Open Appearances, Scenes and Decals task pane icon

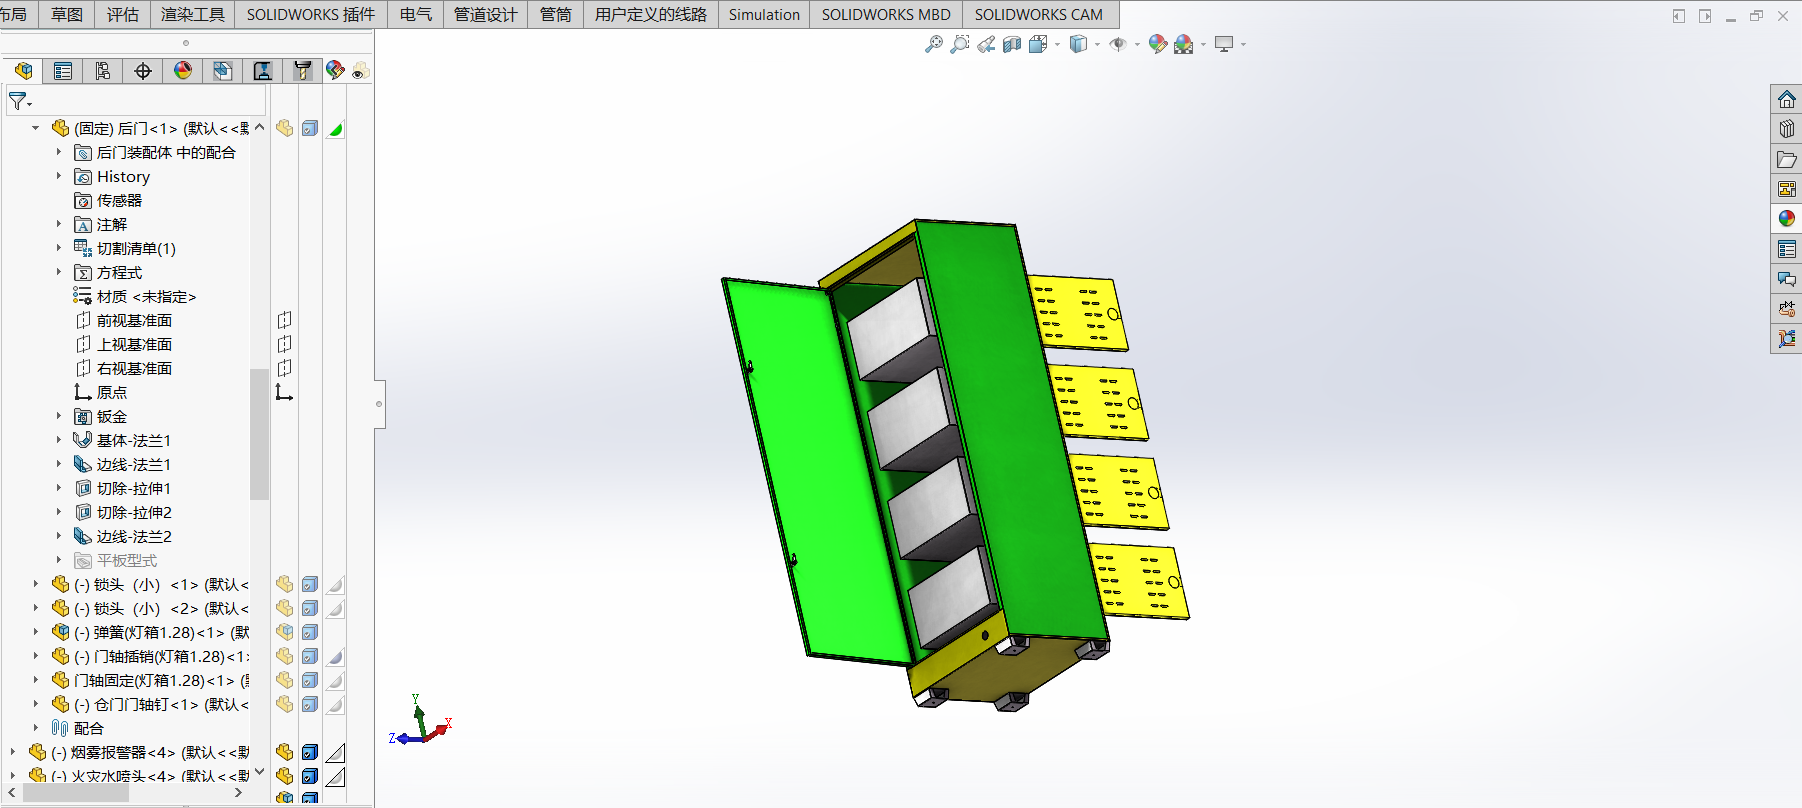1787,218
